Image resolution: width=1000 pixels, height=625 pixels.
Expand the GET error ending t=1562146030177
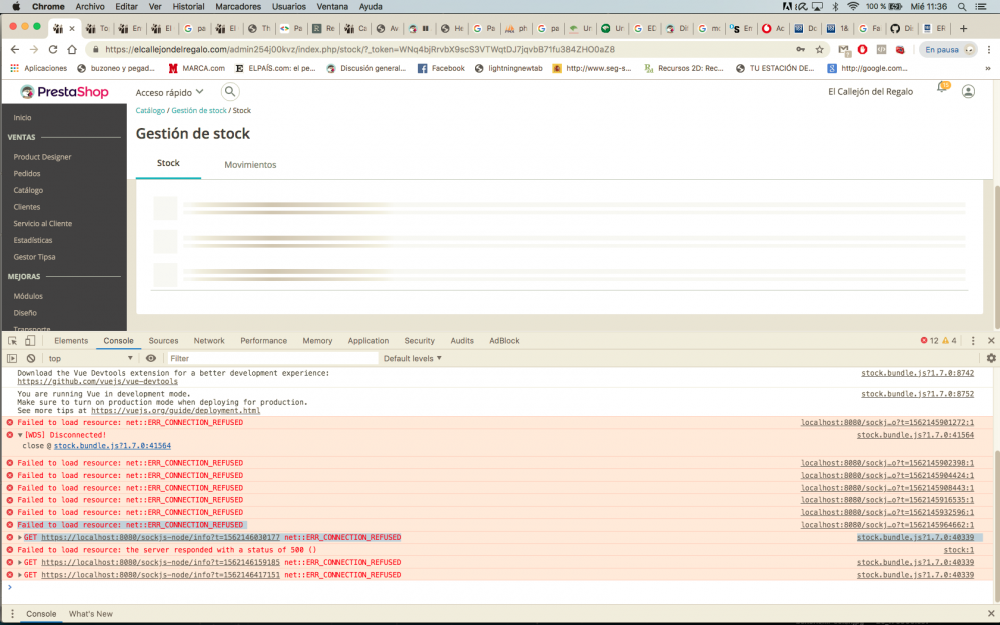[x=20, y=538]
